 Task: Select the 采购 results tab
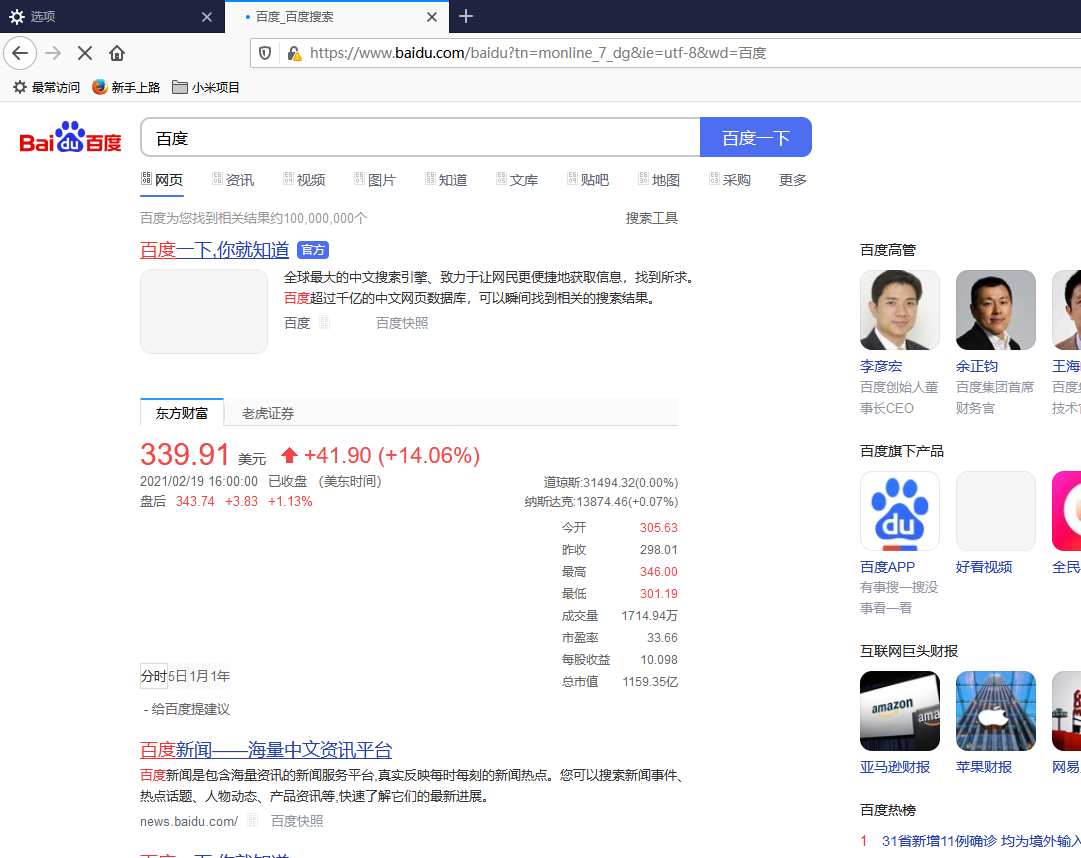tap(730, 180)
